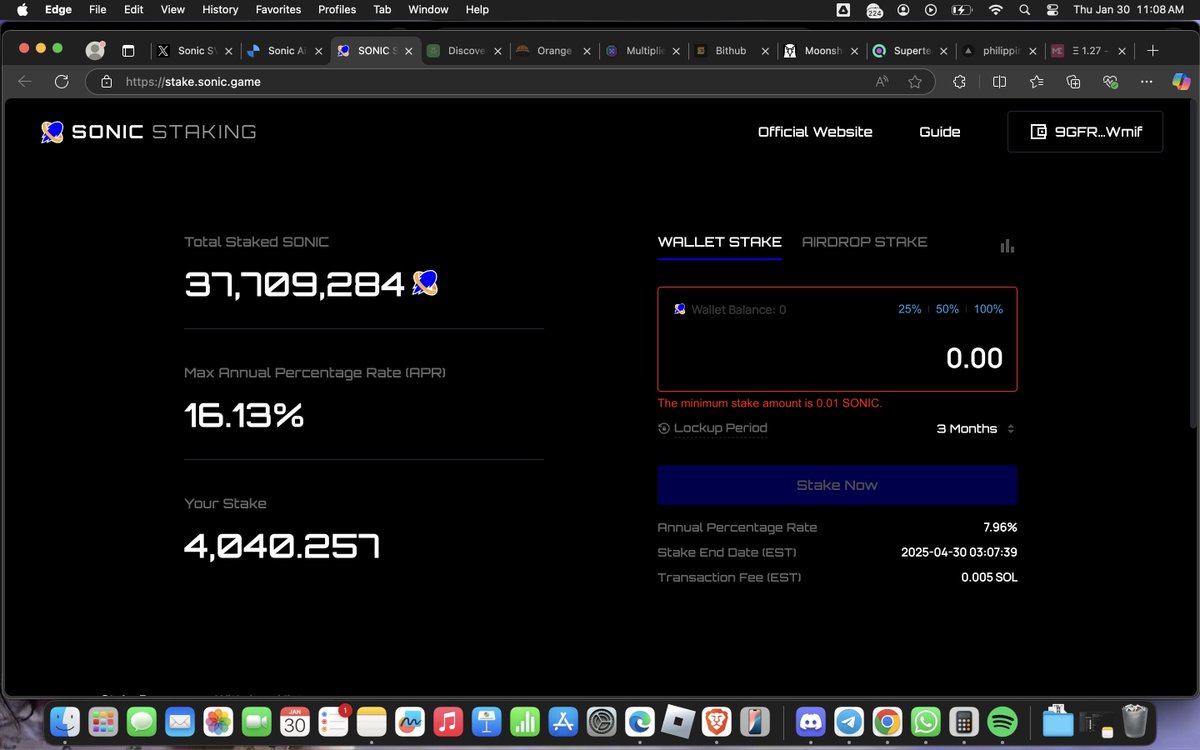Open Browser essentials heart icon
The height and width of the screenshot is (750, 1200).
coord(1109,82)
